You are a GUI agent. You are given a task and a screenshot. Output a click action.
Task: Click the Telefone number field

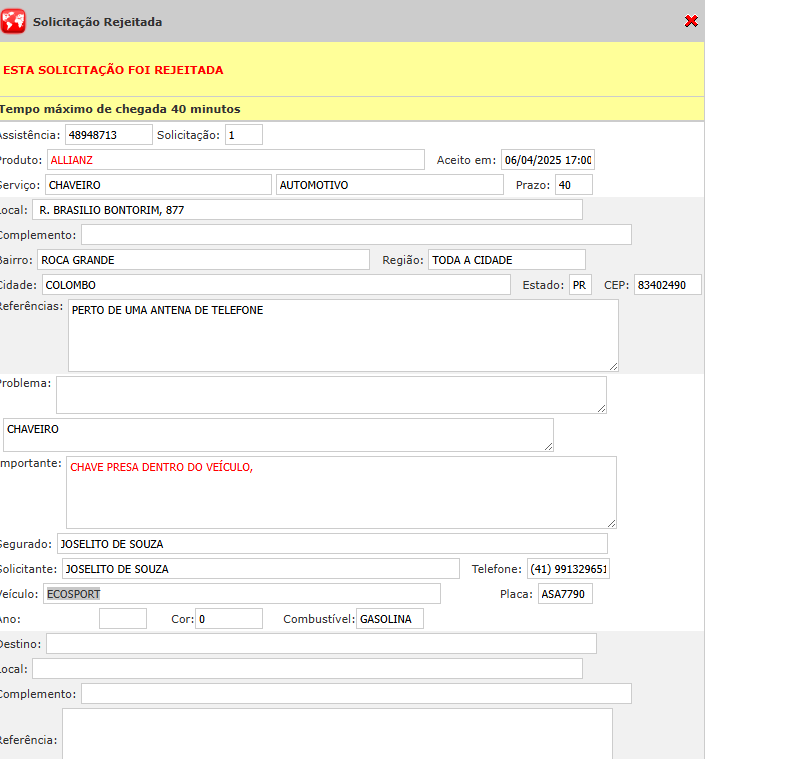point(568,569)
